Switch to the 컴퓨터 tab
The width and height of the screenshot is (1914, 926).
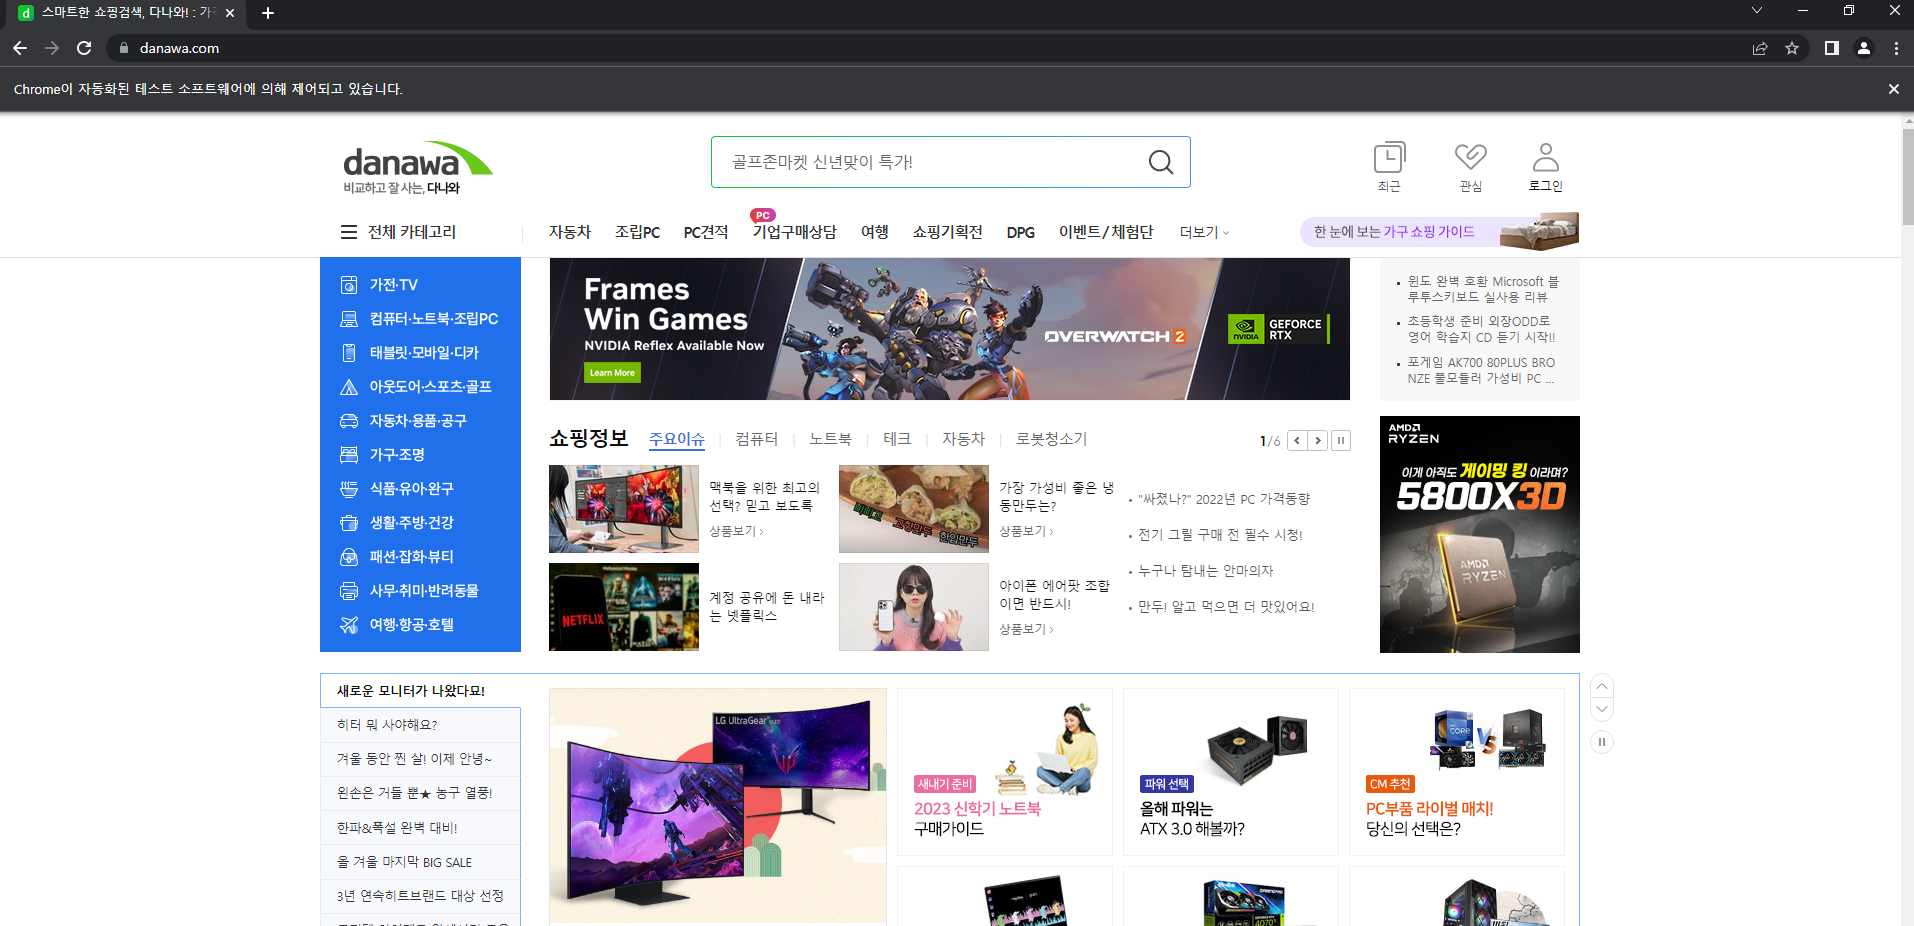click(757, 439)
